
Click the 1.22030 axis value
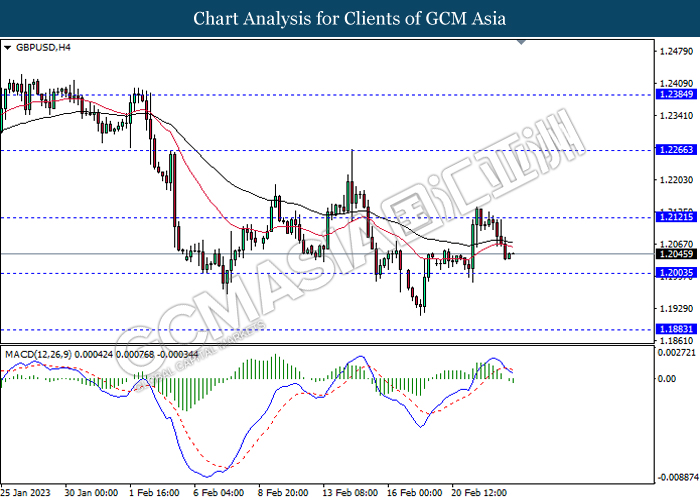676,180
